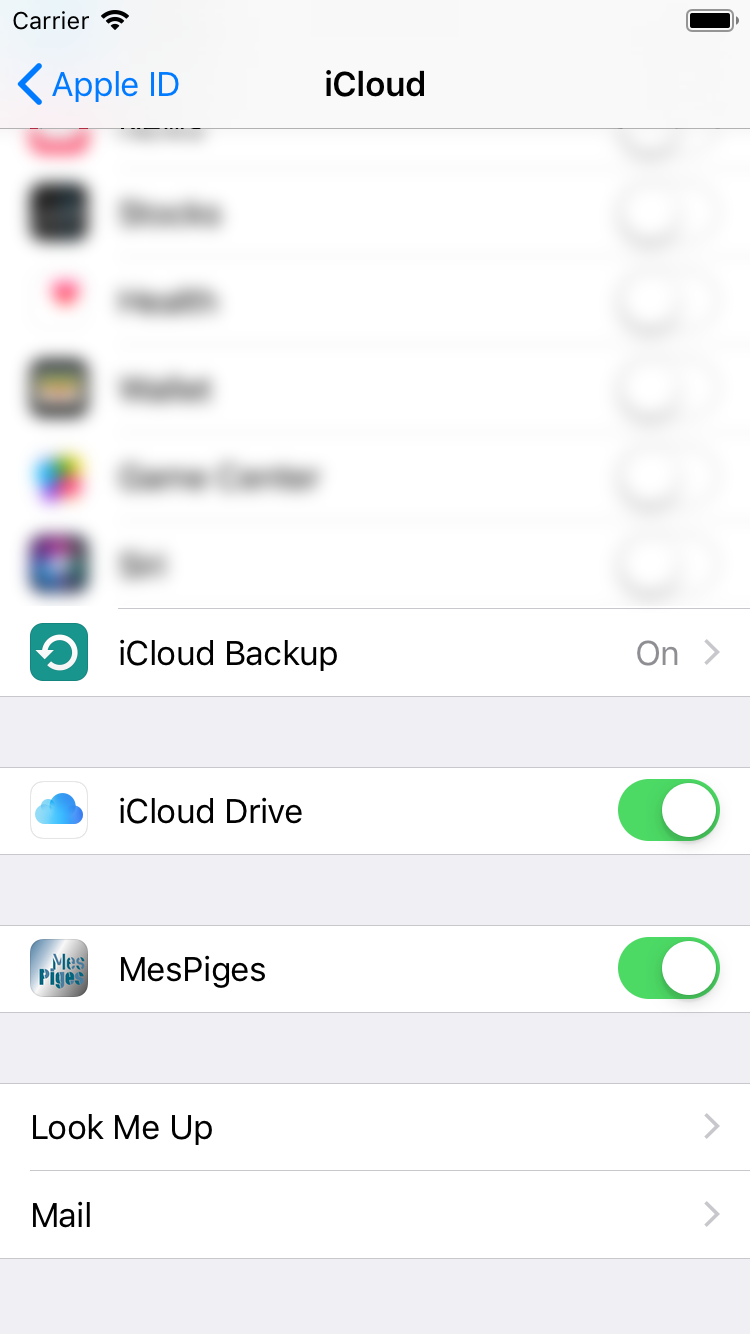Toggle the Game Center switch
This screenshot has width=750, height=1334.
[x=668, y=476]
